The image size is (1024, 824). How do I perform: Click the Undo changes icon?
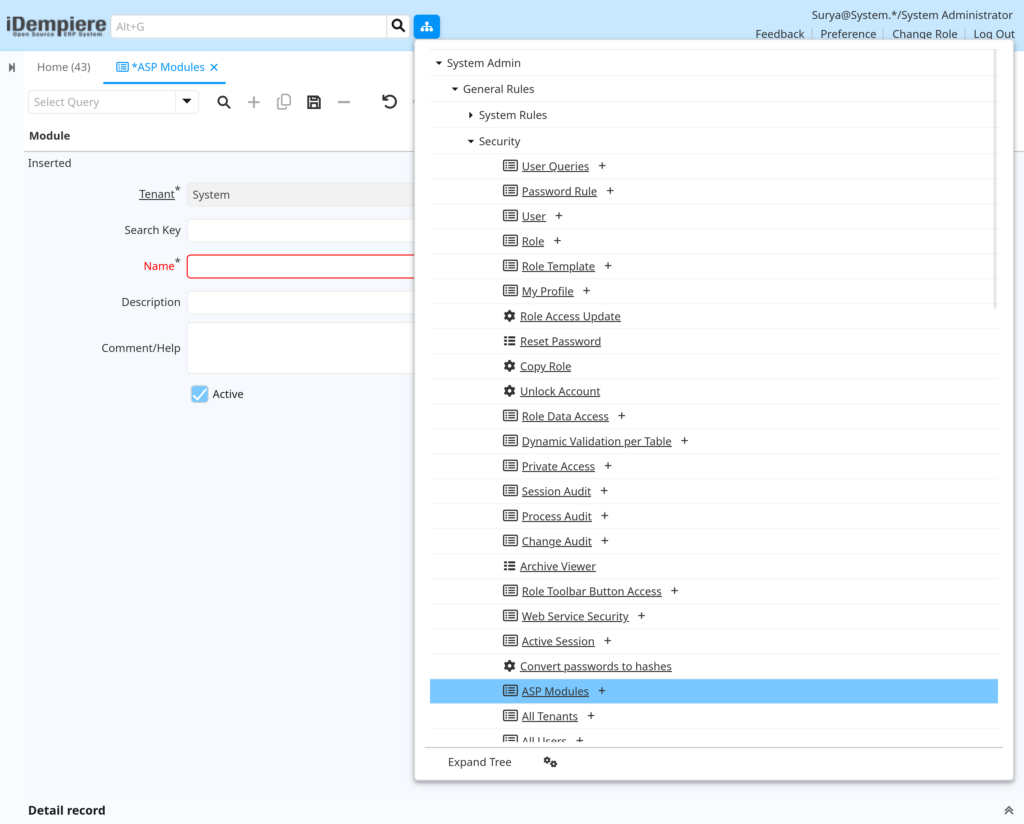[x=389, y=102]
